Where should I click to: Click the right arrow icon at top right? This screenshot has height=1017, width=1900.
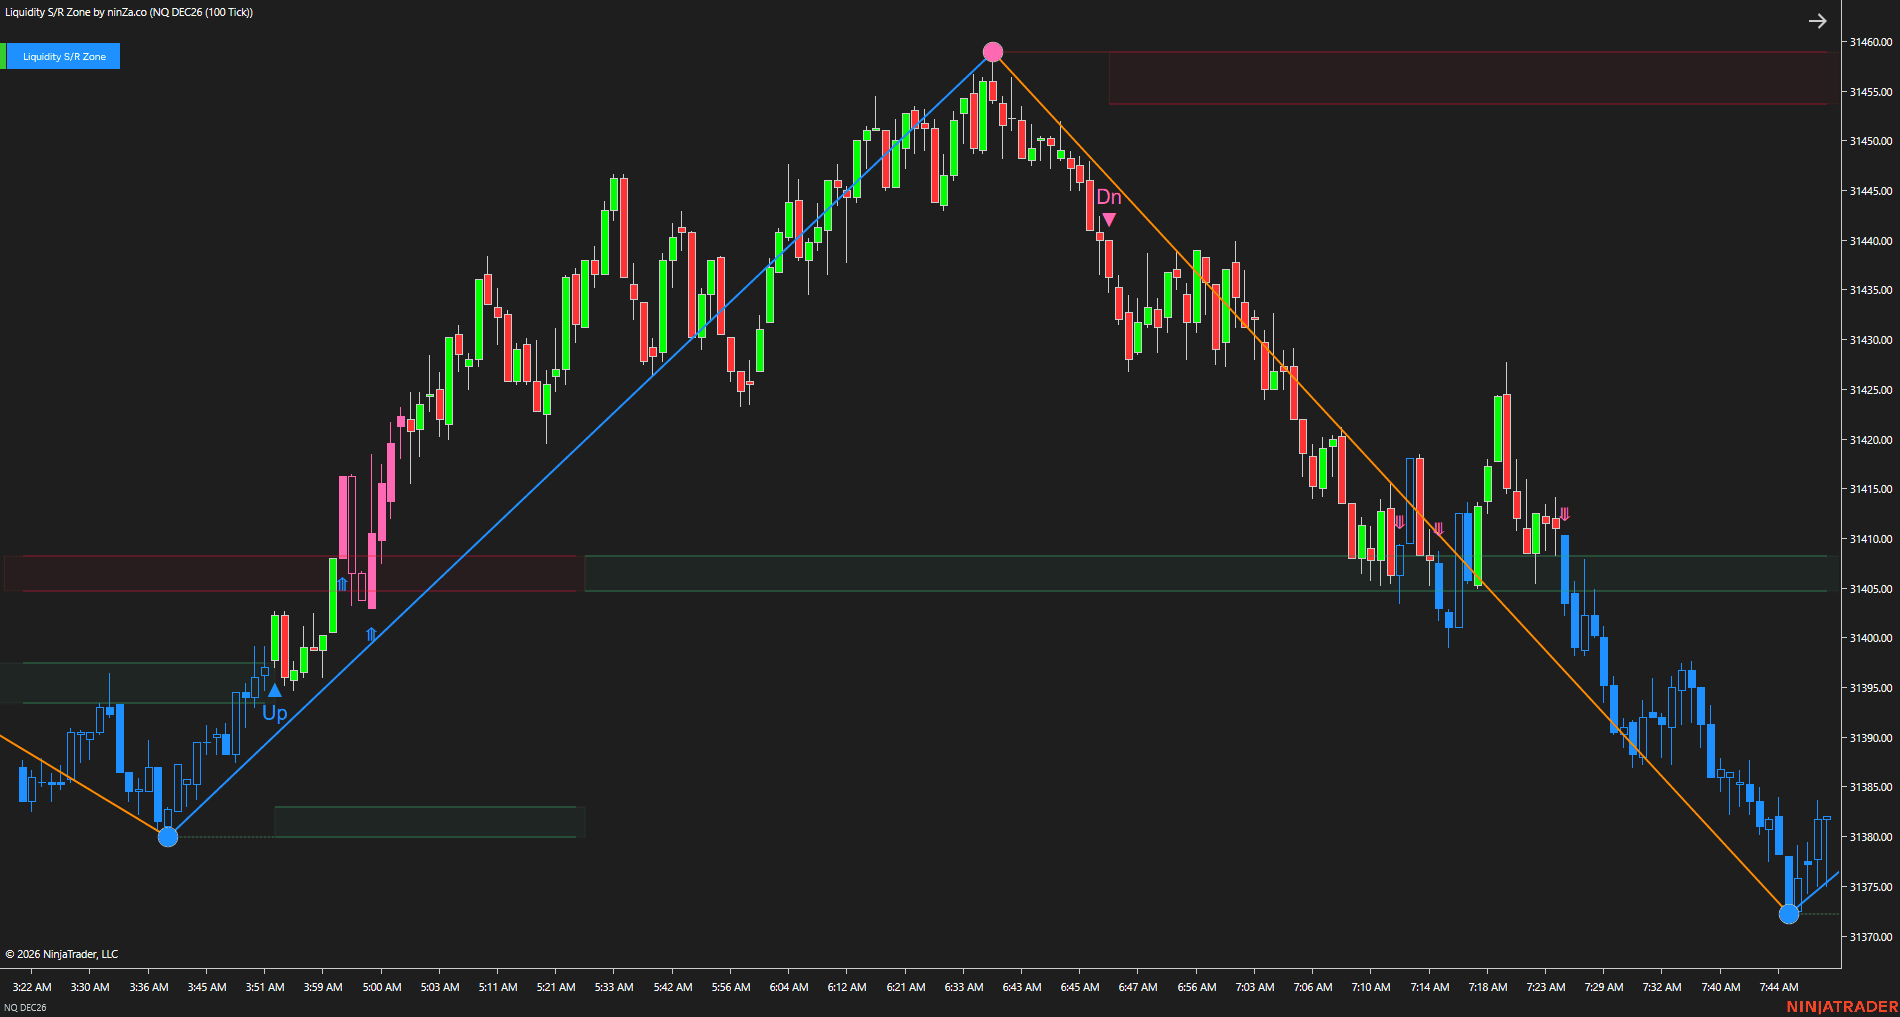1817,21
